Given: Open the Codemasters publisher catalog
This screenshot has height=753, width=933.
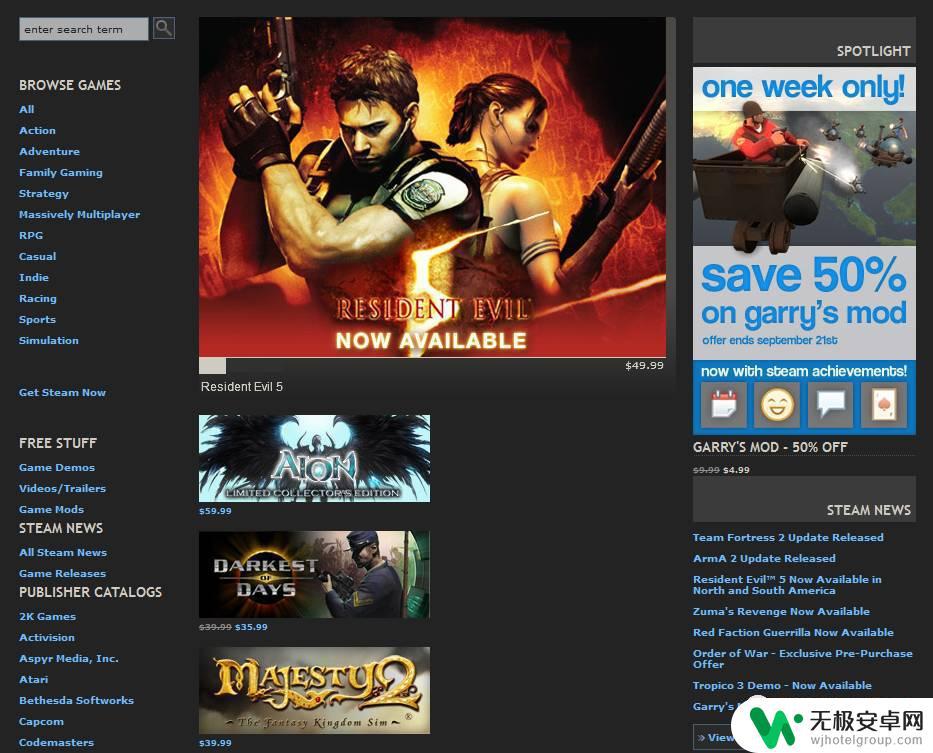Looking at the screenshot, I should pyautogui.click(x=57, y=742).
